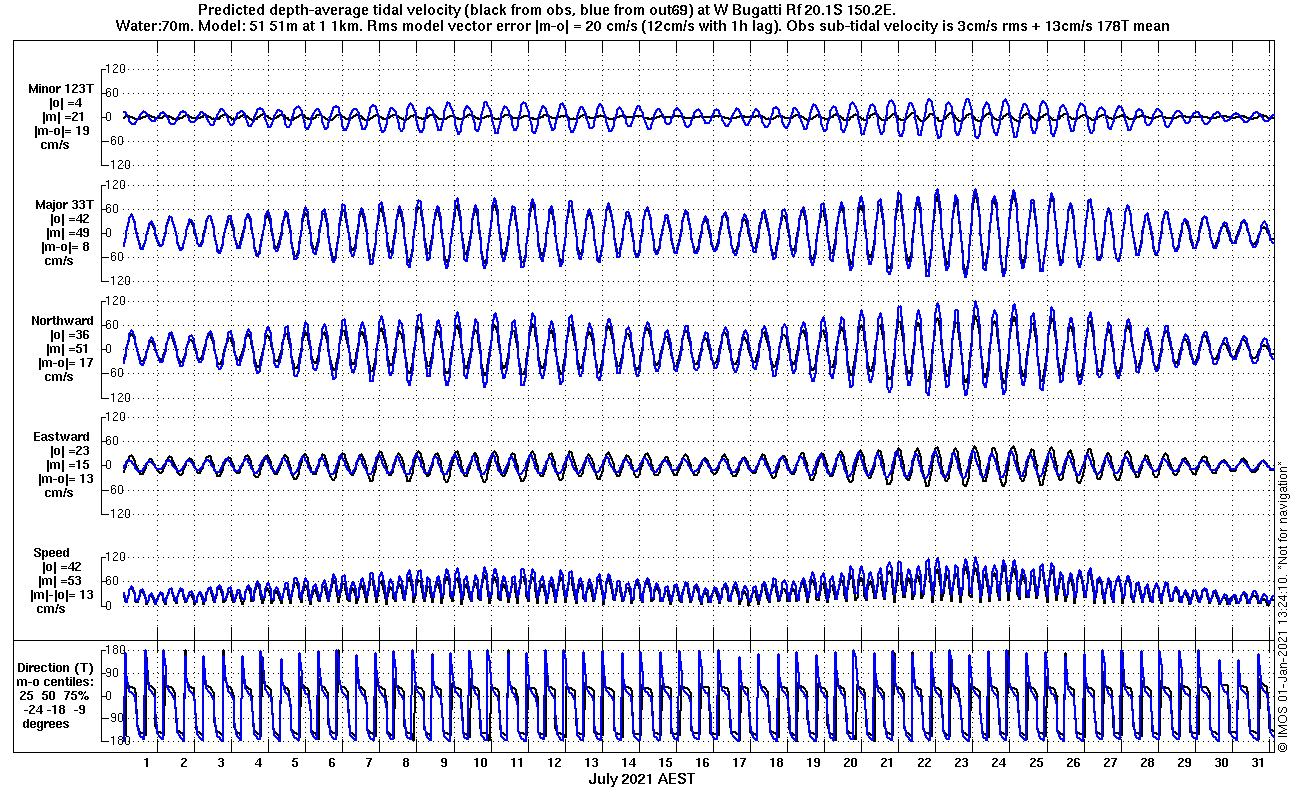This screenshot has width=1300, height=800.
Task: Click '|m-o|= 13' in the Eastward panel
Action: tap(64, 479)
